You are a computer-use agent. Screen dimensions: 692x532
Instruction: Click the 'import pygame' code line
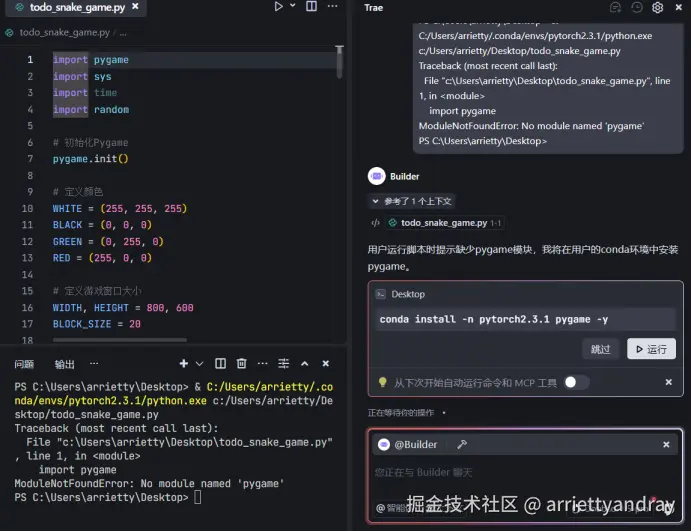(x=91, y=60)
